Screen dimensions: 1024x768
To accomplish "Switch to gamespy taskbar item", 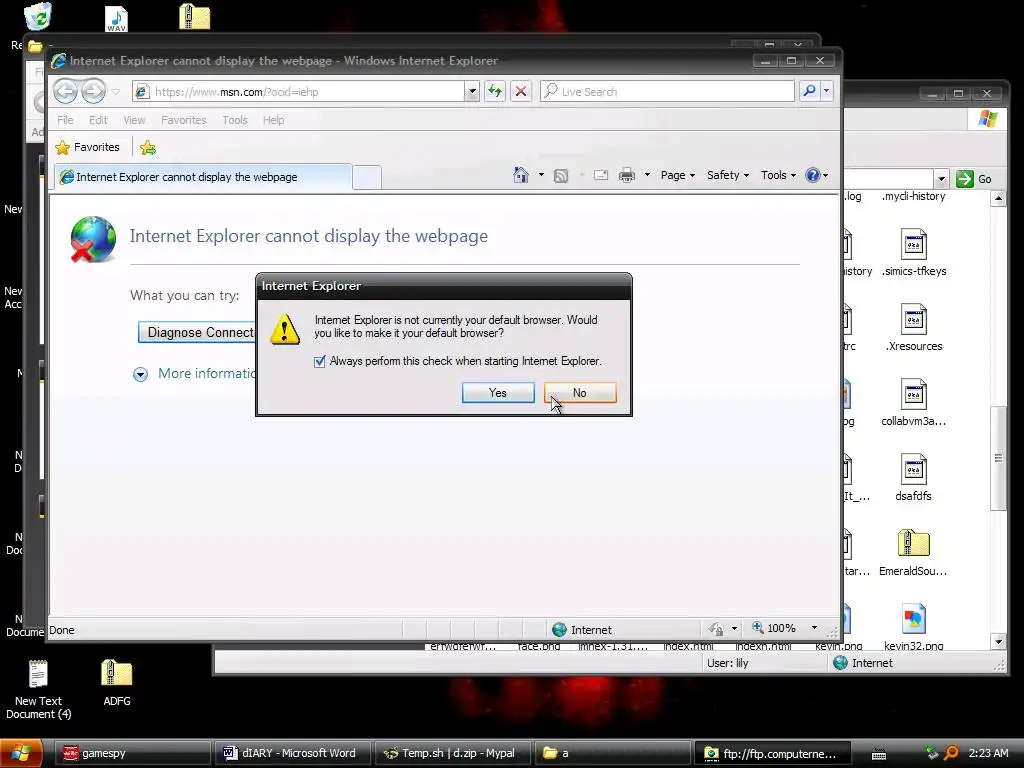I will click(133, 753).
